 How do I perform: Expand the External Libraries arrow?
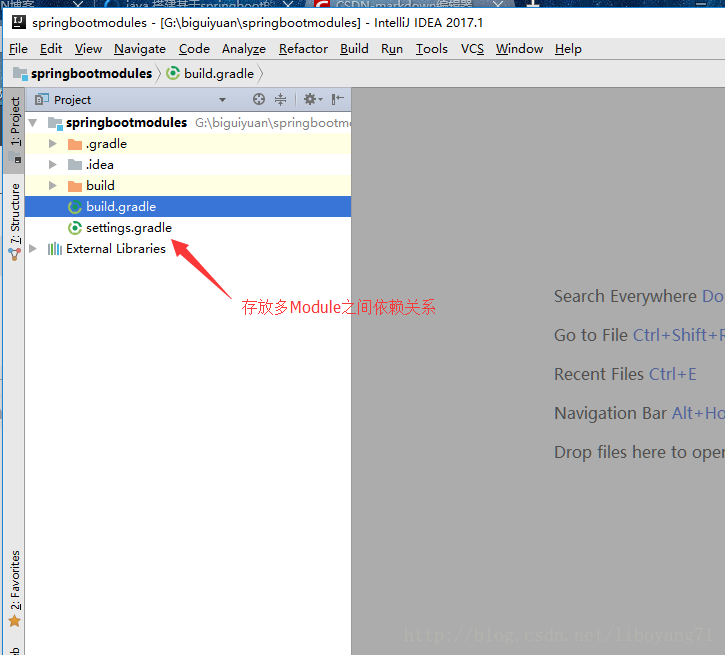(x=33, y=248)
